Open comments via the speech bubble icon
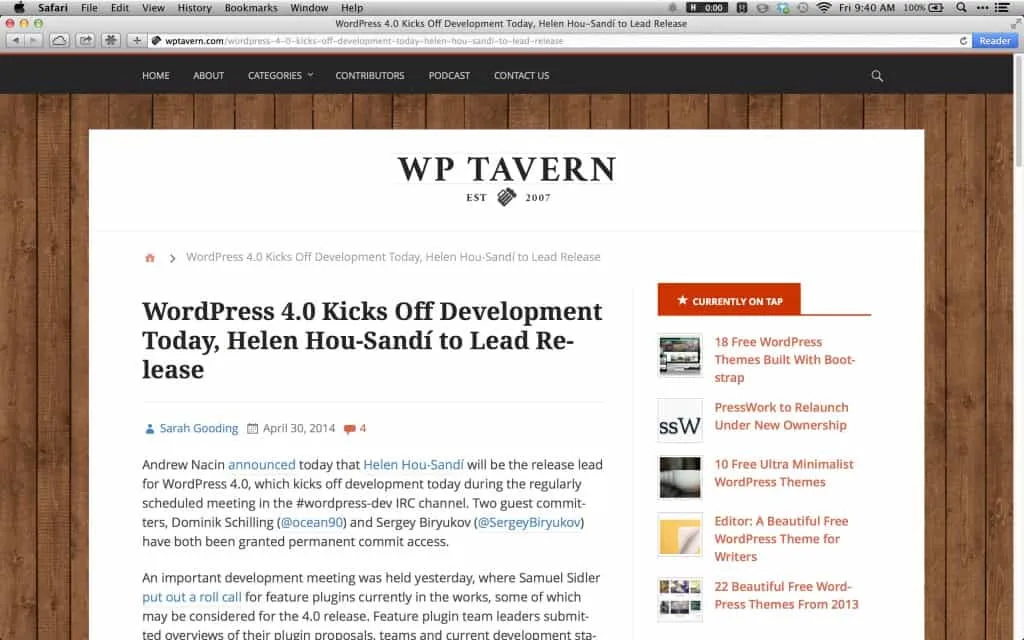1024x640 pixels. click(x=347, y=427)
